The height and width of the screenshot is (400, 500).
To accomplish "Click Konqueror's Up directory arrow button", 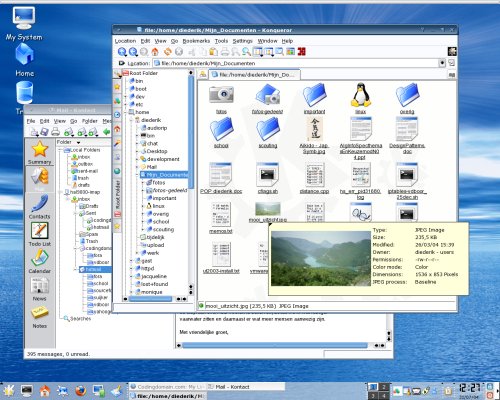I will point(122,52).
